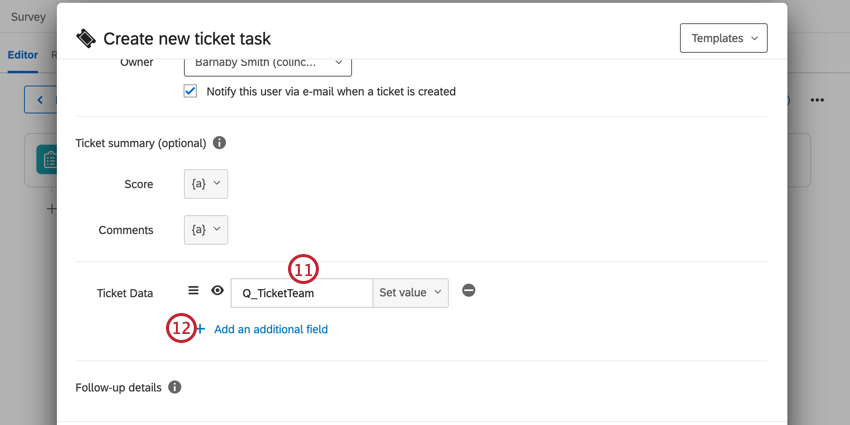Screen dimensions: 850x425
Task: Click the Ticket summary info icon
Action: coord(219,143)
